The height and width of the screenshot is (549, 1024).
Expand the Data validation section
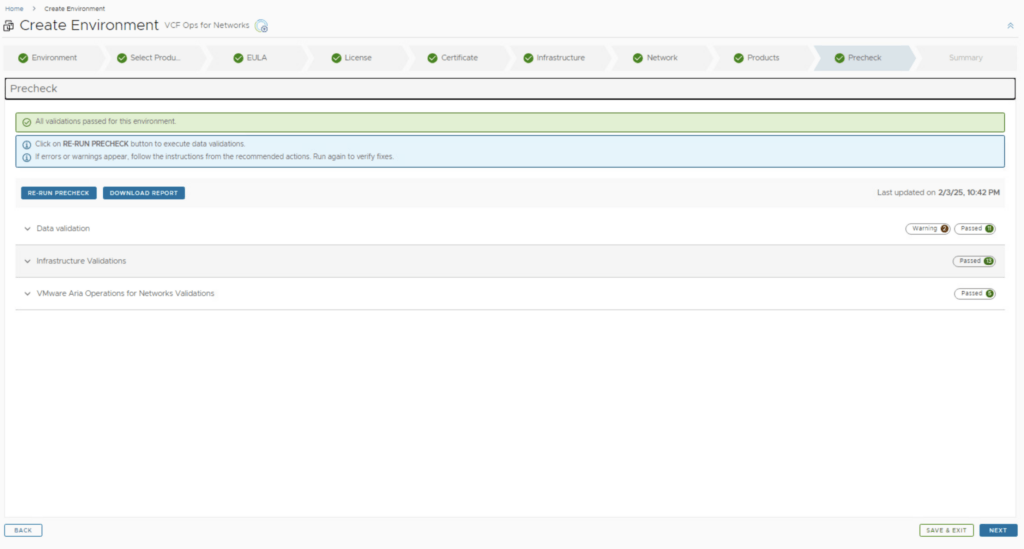(28, 229)
